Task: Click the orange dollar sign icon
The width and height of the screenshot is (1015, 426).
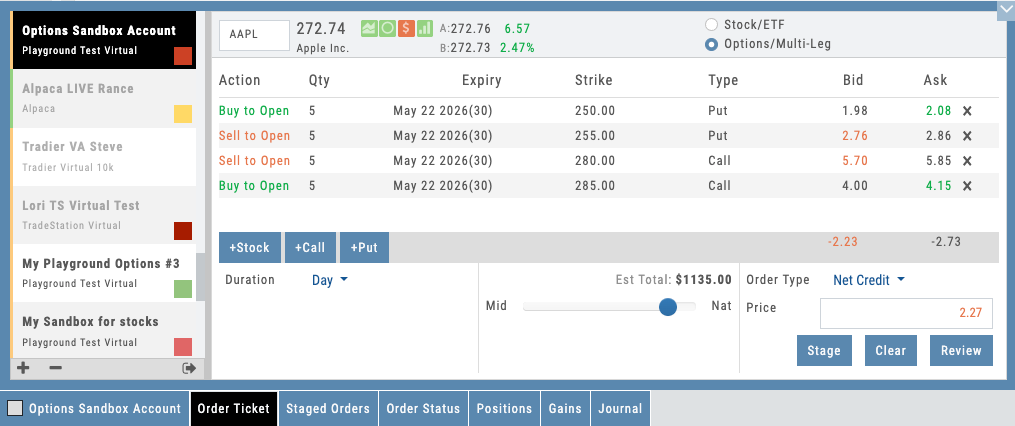Action: pos(405,29)
